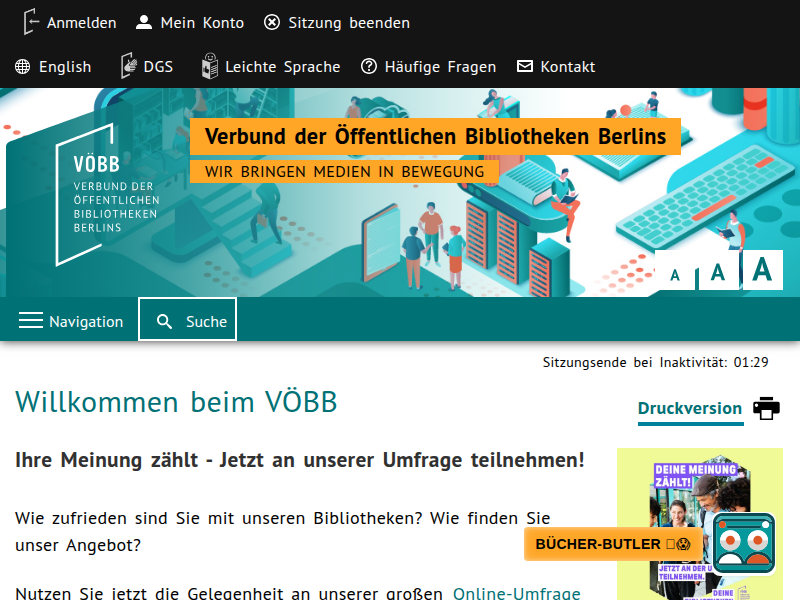This screenshot has width=800, height=600.
Task: Select medium font size A
Action: [718, 272]
